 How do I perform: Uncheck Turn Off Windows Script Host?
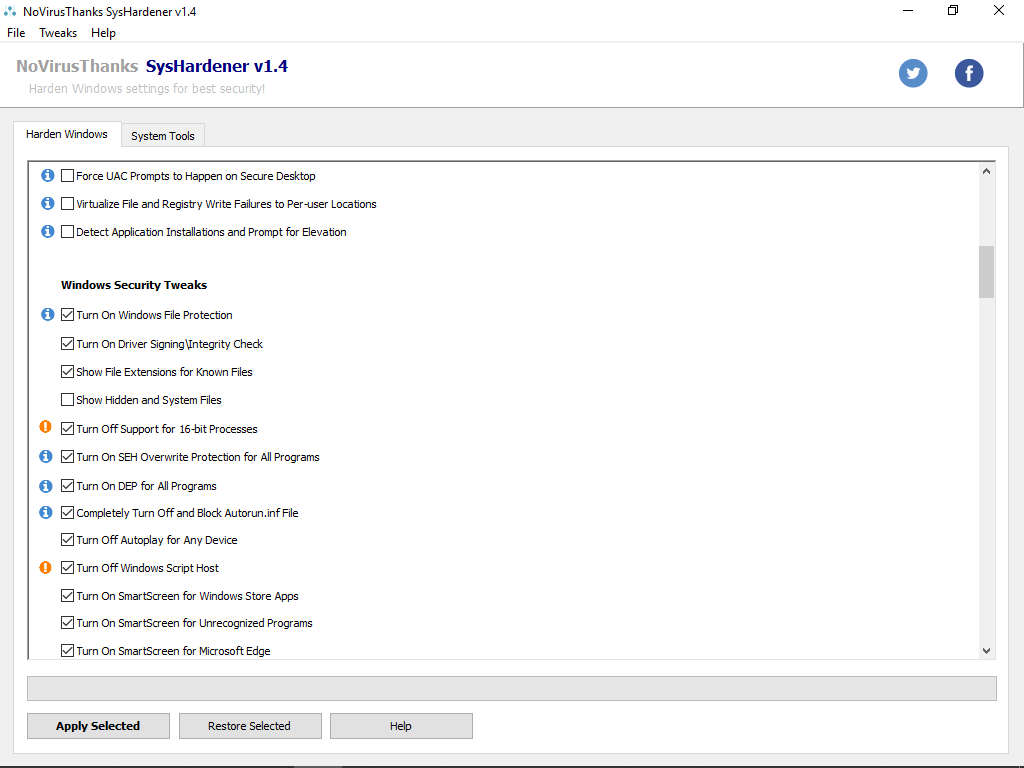(67, 568)
